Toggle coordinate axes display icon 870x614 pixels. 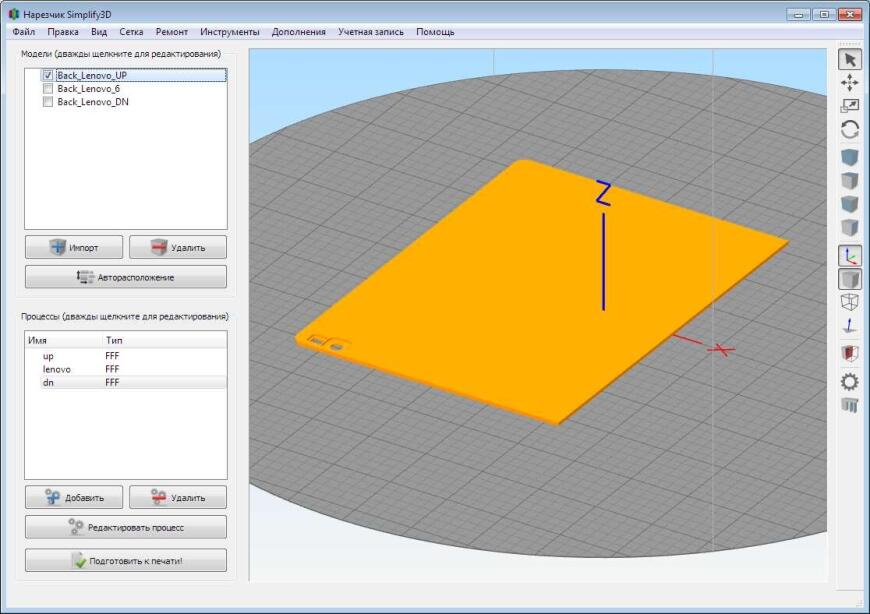849,255
